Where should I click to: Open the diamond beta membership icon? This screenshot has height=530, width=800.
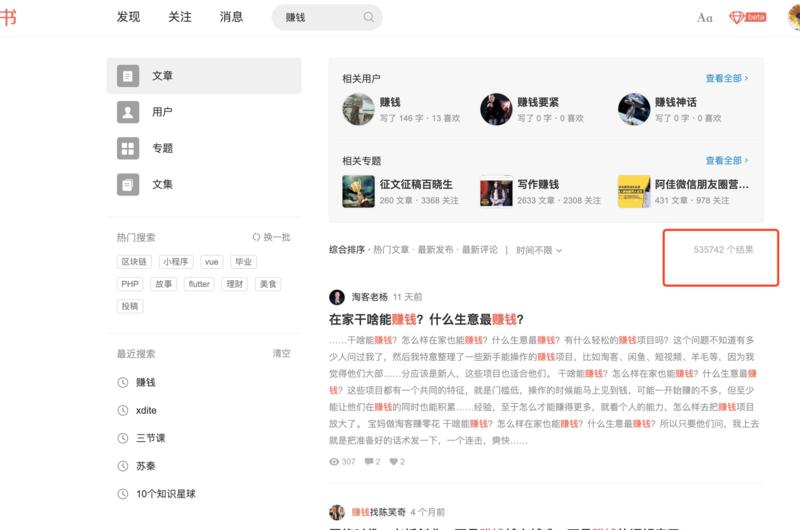tap(747, 17)
